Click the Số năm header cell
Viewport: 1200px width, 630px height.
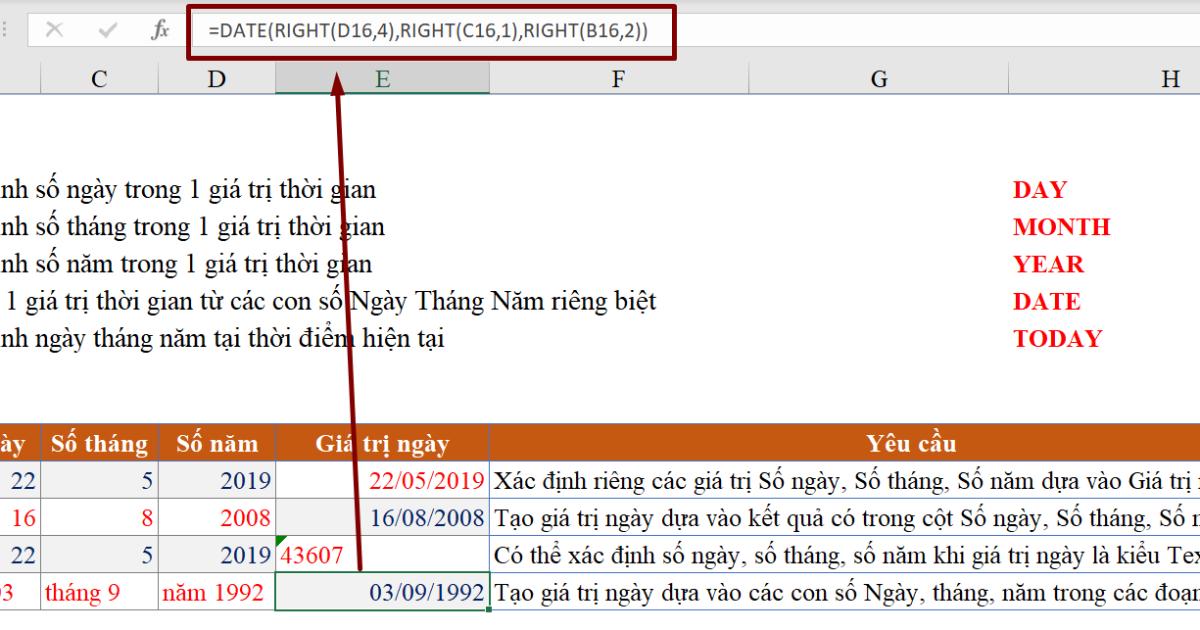click(x=216, y=443)
